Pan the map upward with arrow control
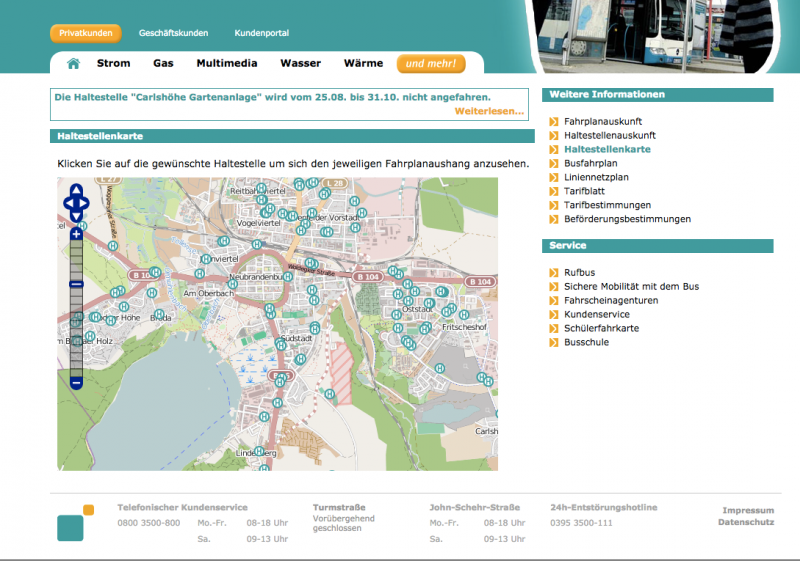The image size is (800, 561). point(76,190)
